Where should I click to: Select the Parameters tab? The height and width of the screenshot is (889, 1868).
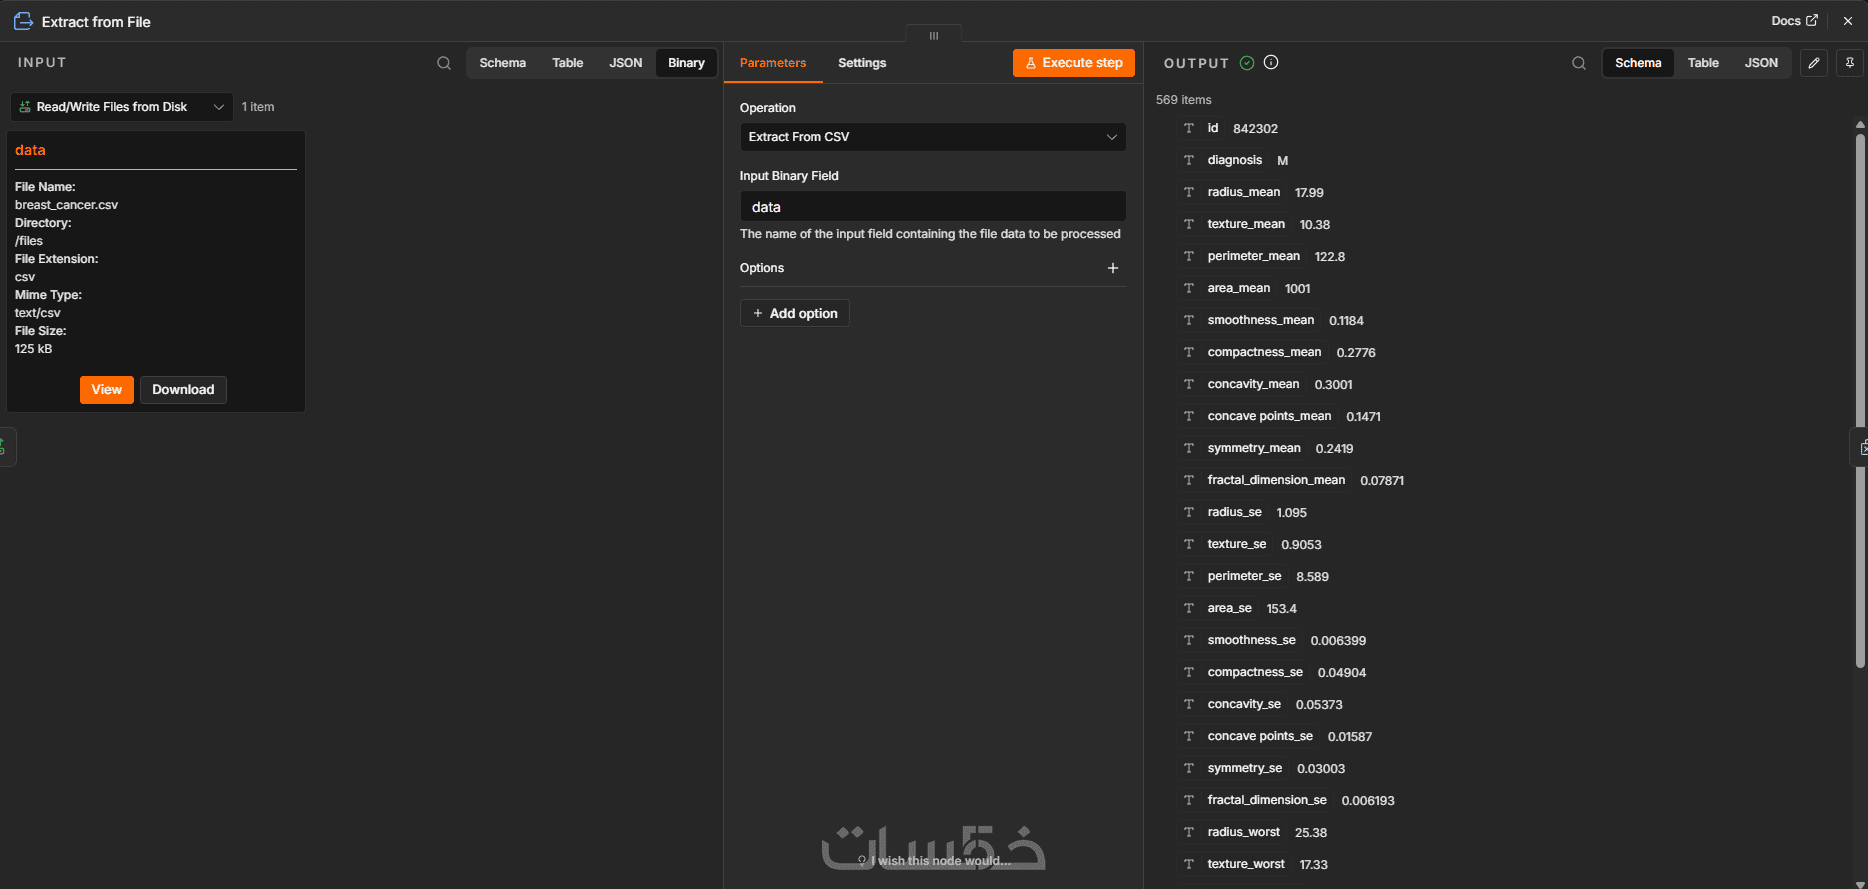(x=773, y=63)
